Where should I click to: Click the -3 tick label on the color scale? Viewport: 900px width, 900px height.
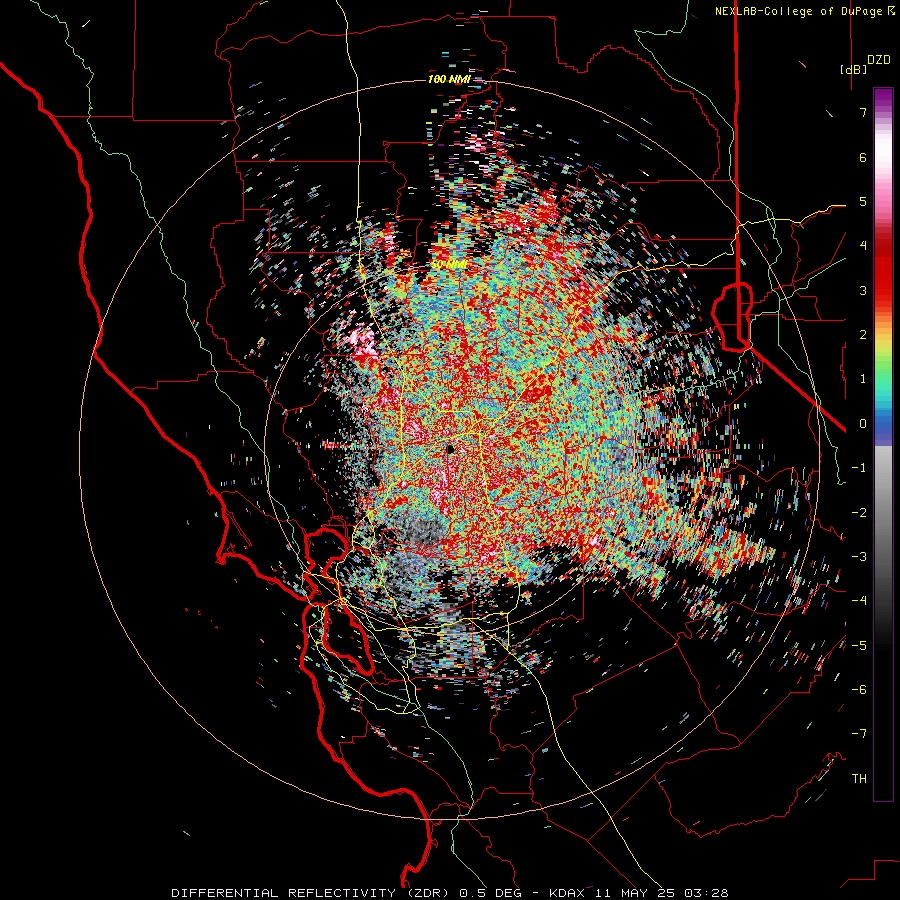(859, 556)
